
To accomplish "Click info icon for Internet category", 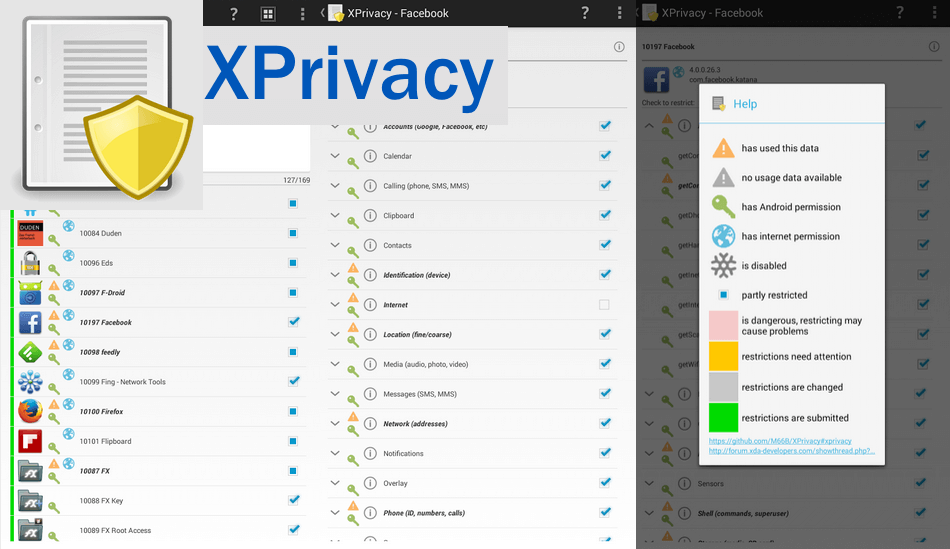I will point(370,304).
